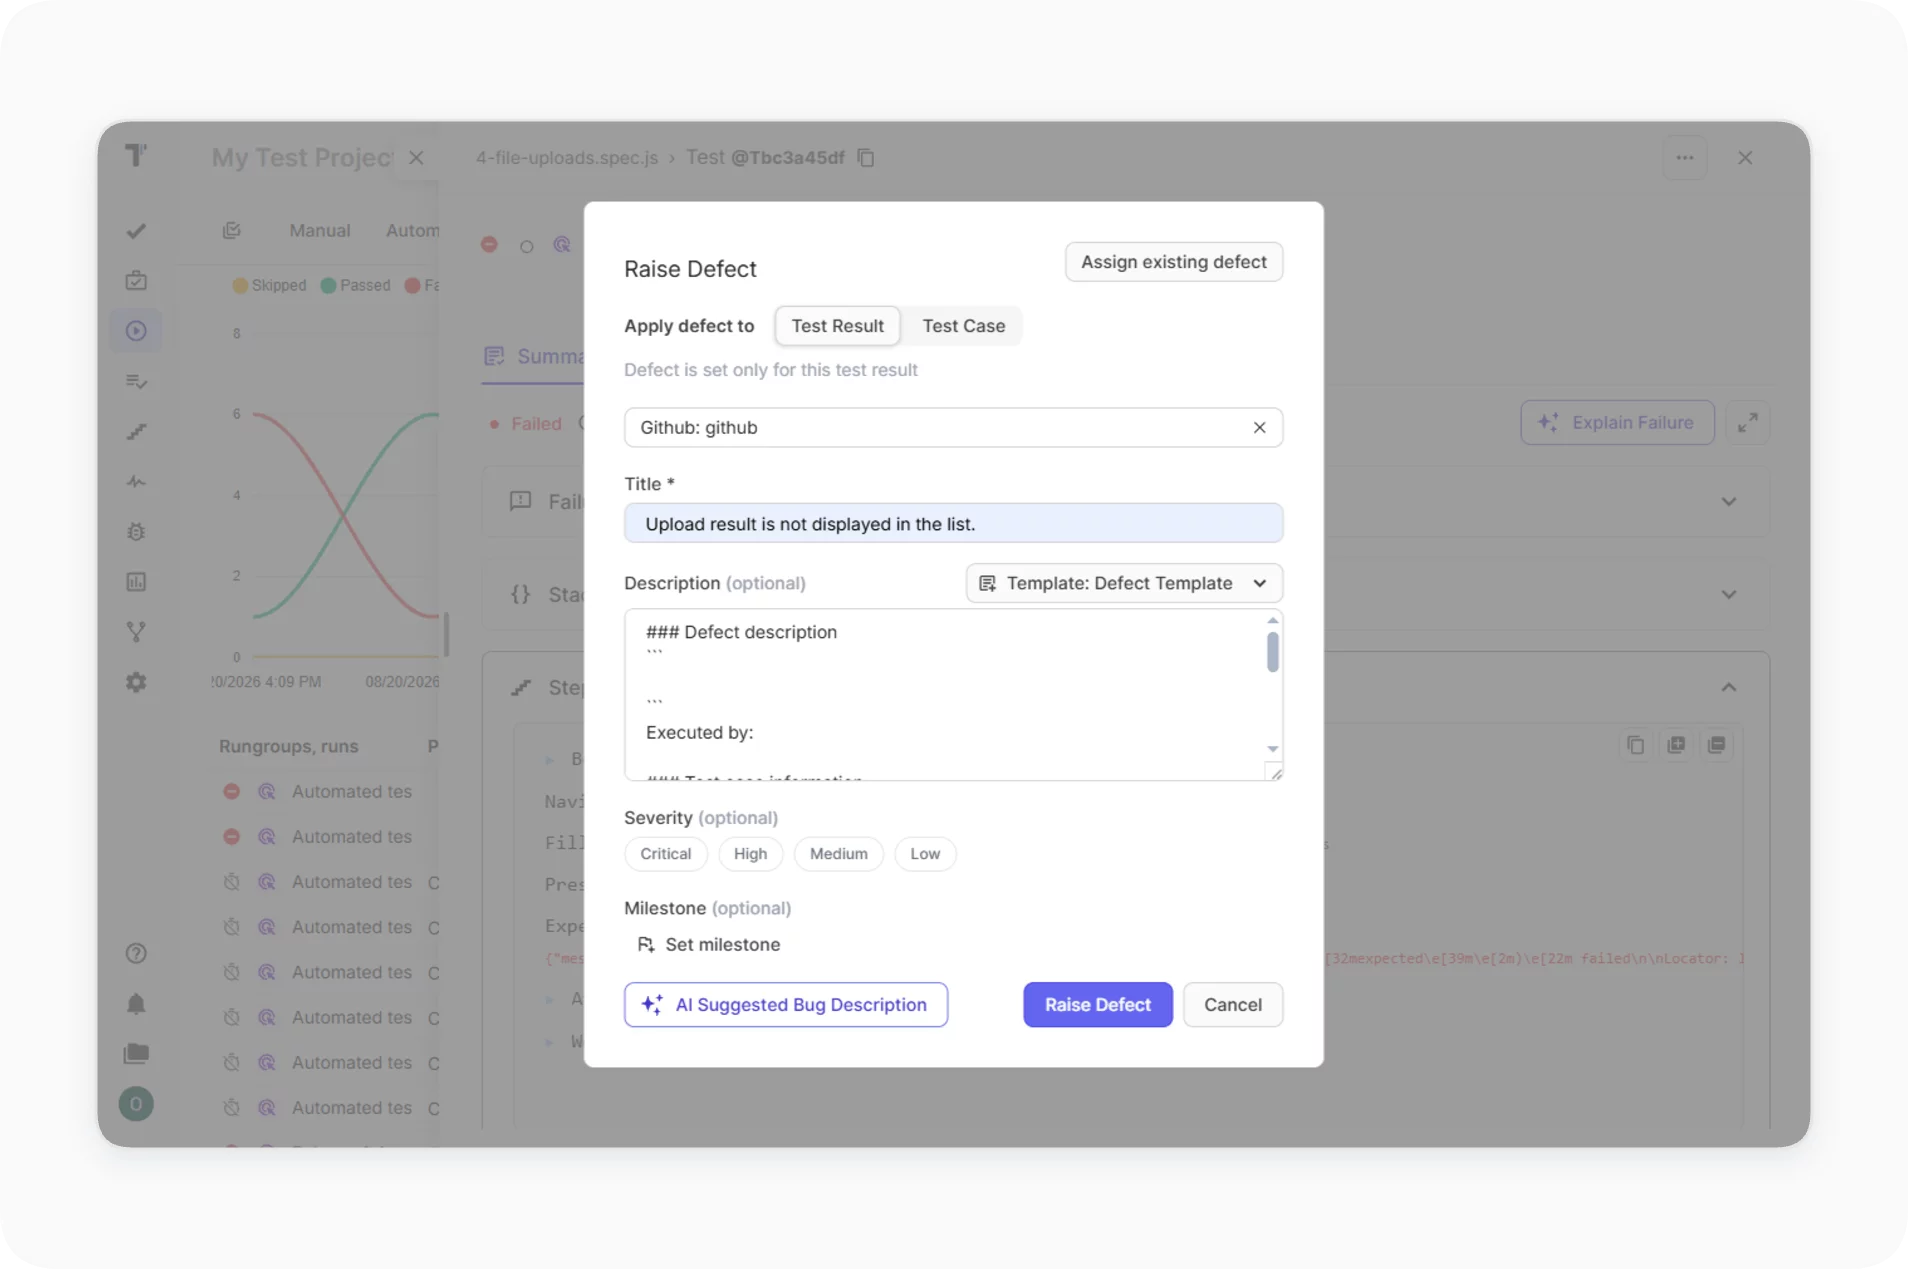Choose Low severity
Viewport: 1908px width, 1269px height.
pos(924,854)
